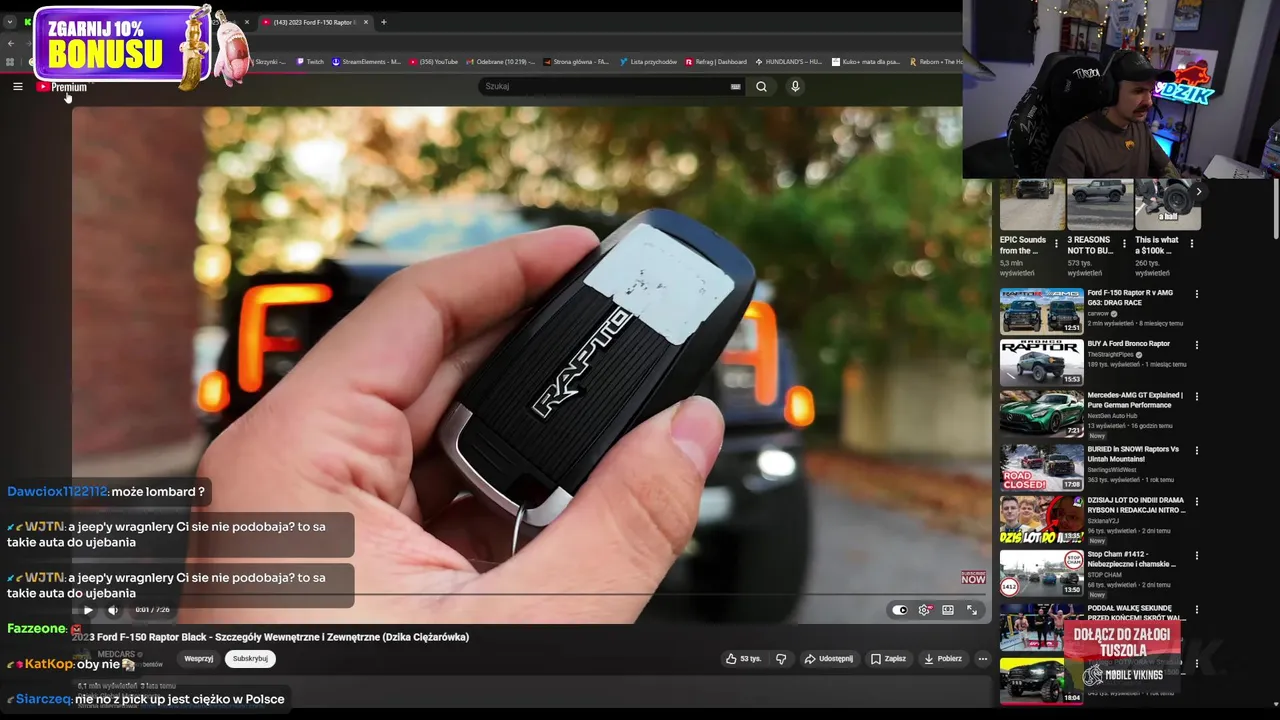Click the video title 2023 Ford F-150 Raptor Black
This screenshot has width=1280, height=720.
(271, 637)
